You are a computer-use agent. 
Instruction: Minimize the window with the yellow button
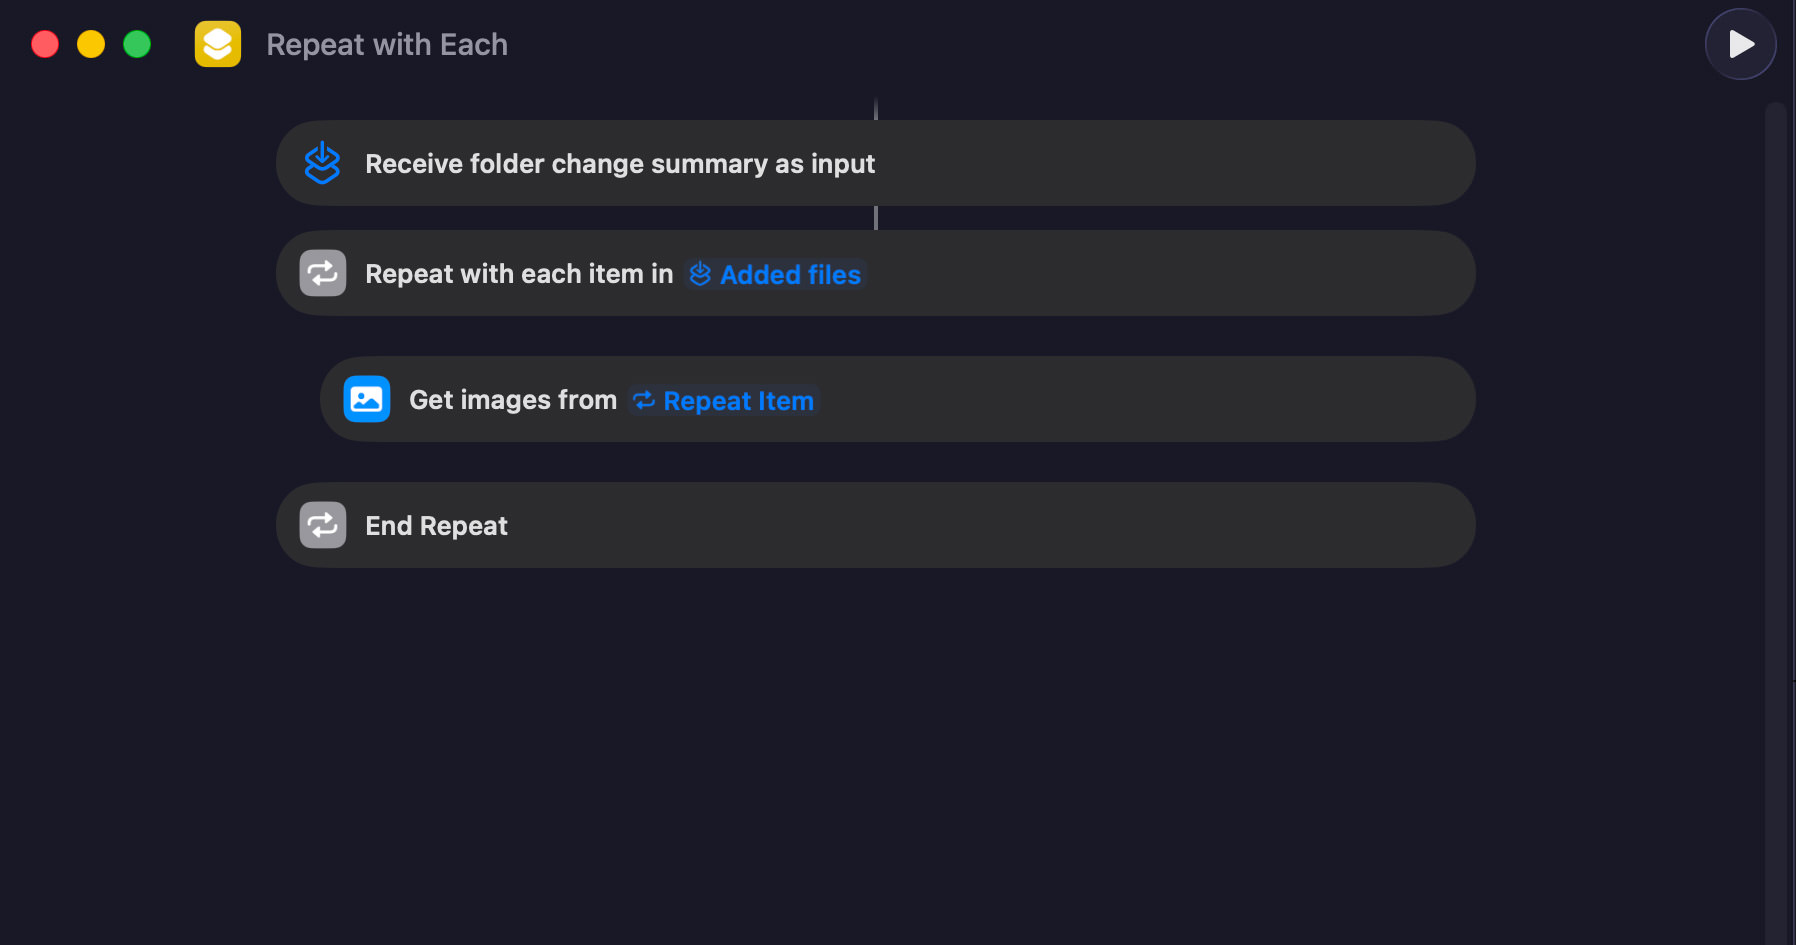[90, 44]
